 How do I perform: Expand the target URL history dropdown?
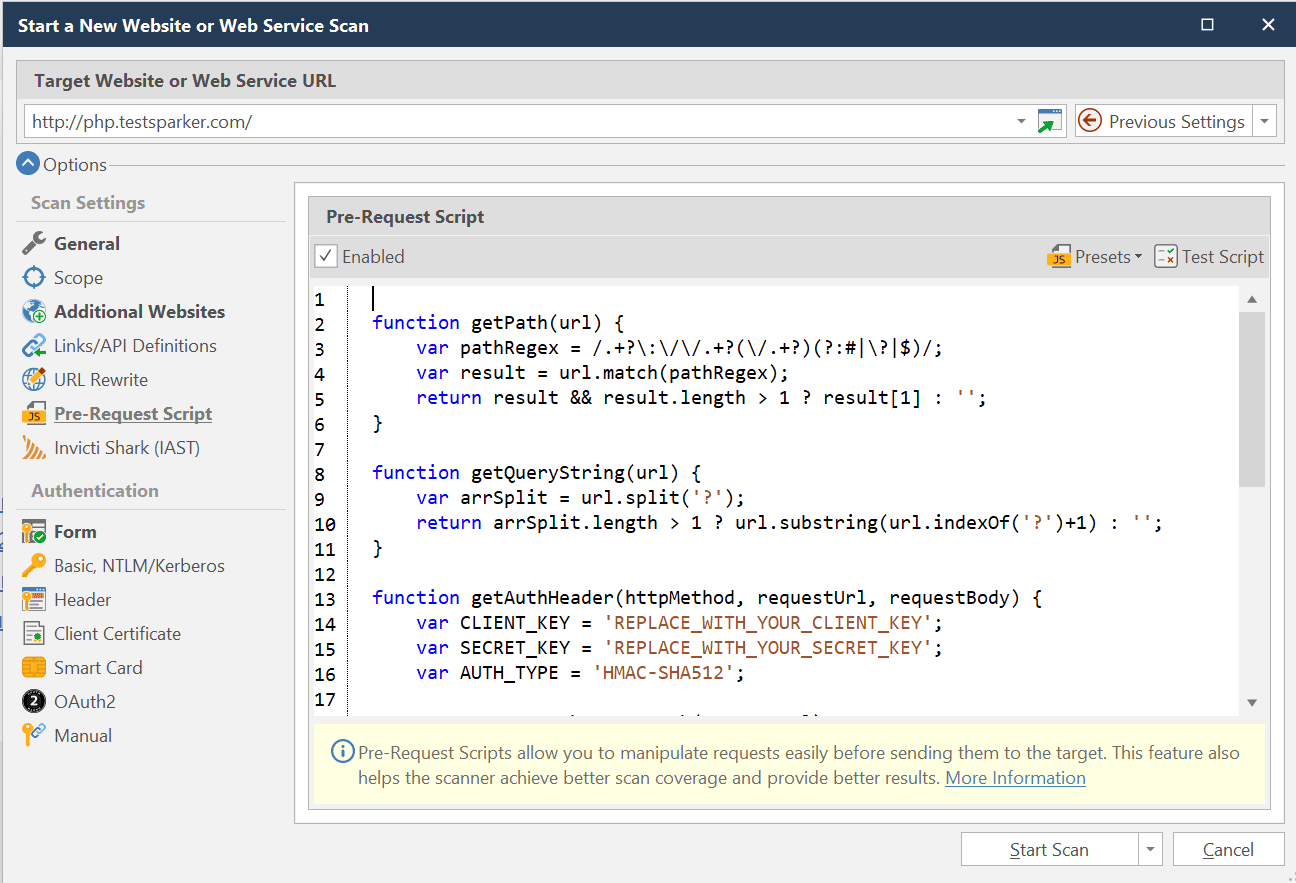pyautogui.click(x=1021, y=122)
